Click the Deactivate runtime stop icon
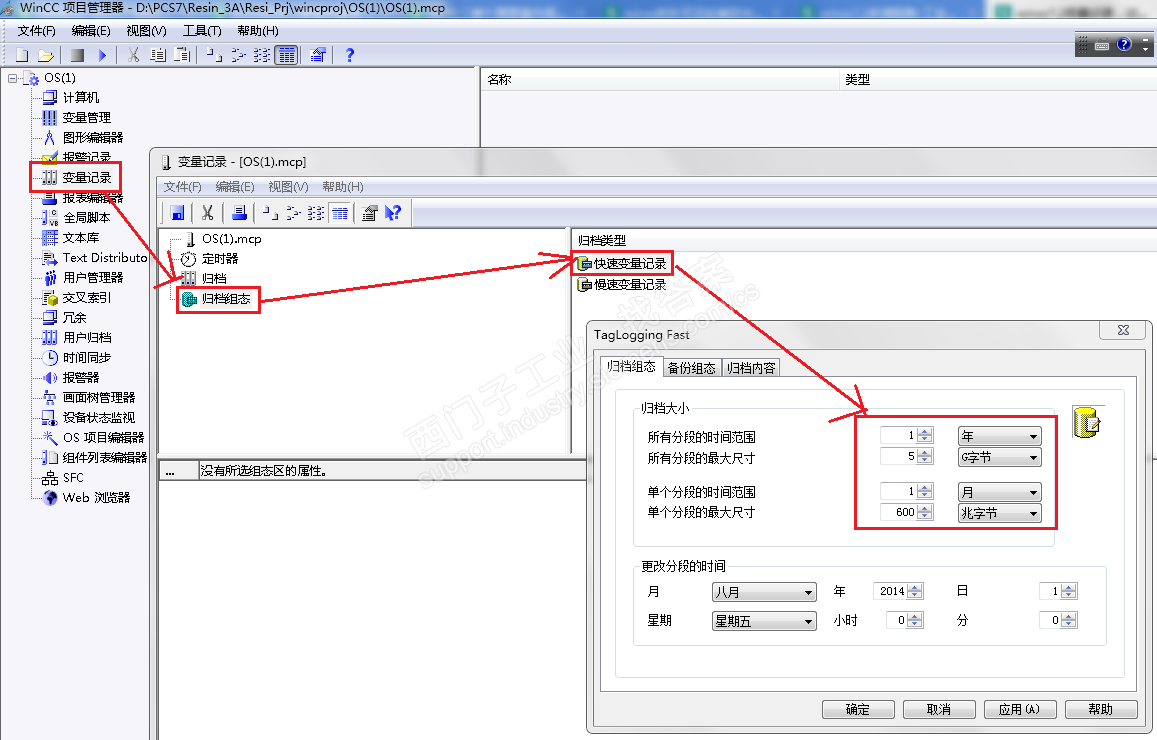Viewport: 1157px width, 740px height. click(x=77, y=55)
